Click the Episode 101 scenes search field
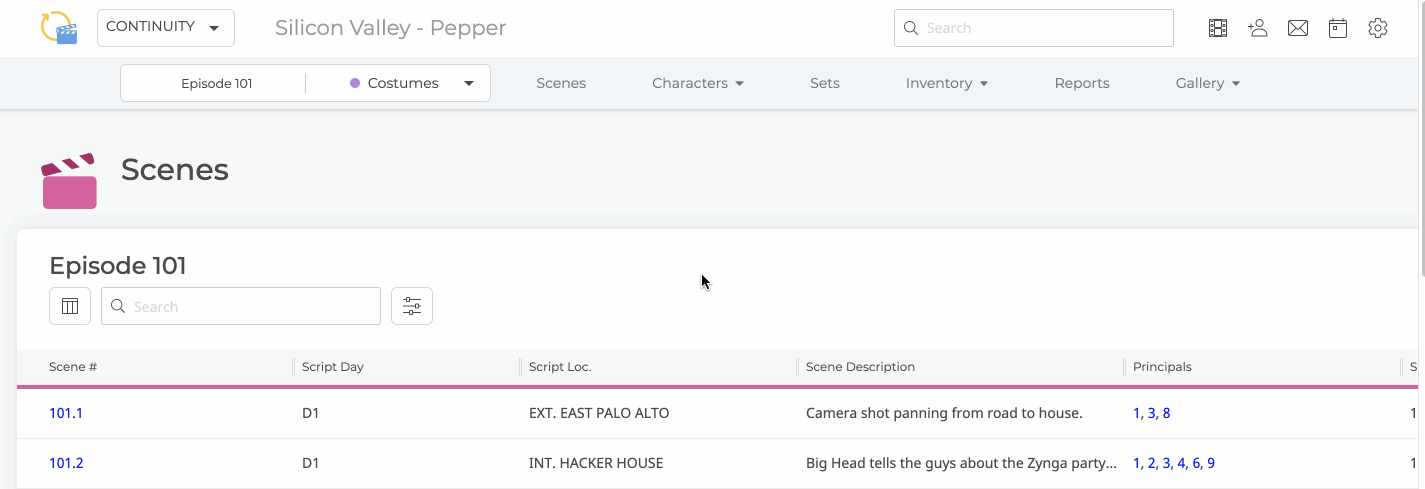 241,306
